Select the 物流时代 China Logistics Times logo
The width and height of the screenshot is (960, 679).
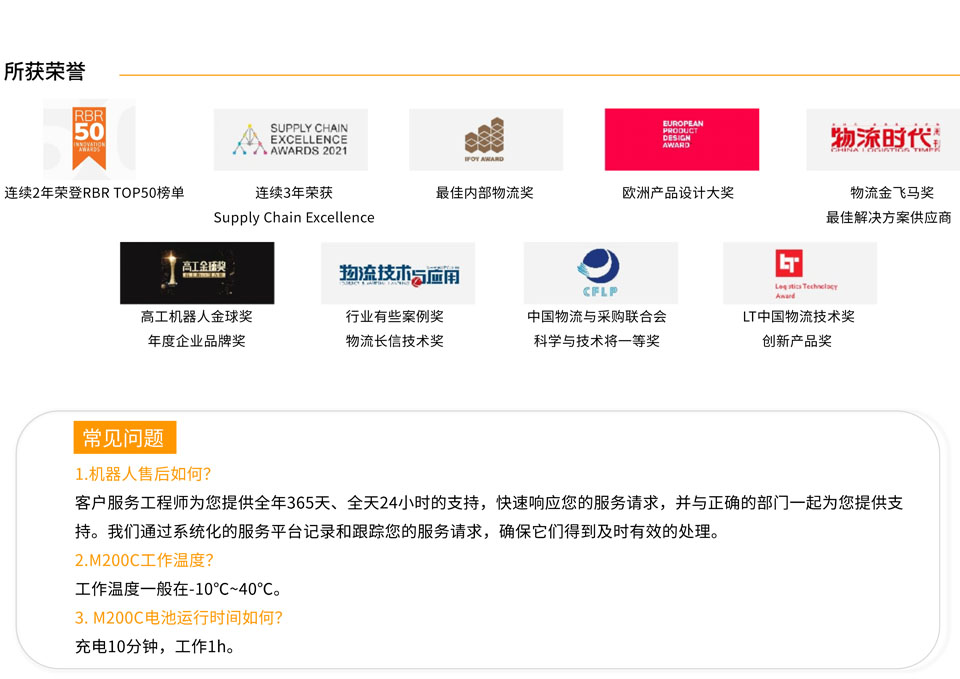tap(883, 140)
